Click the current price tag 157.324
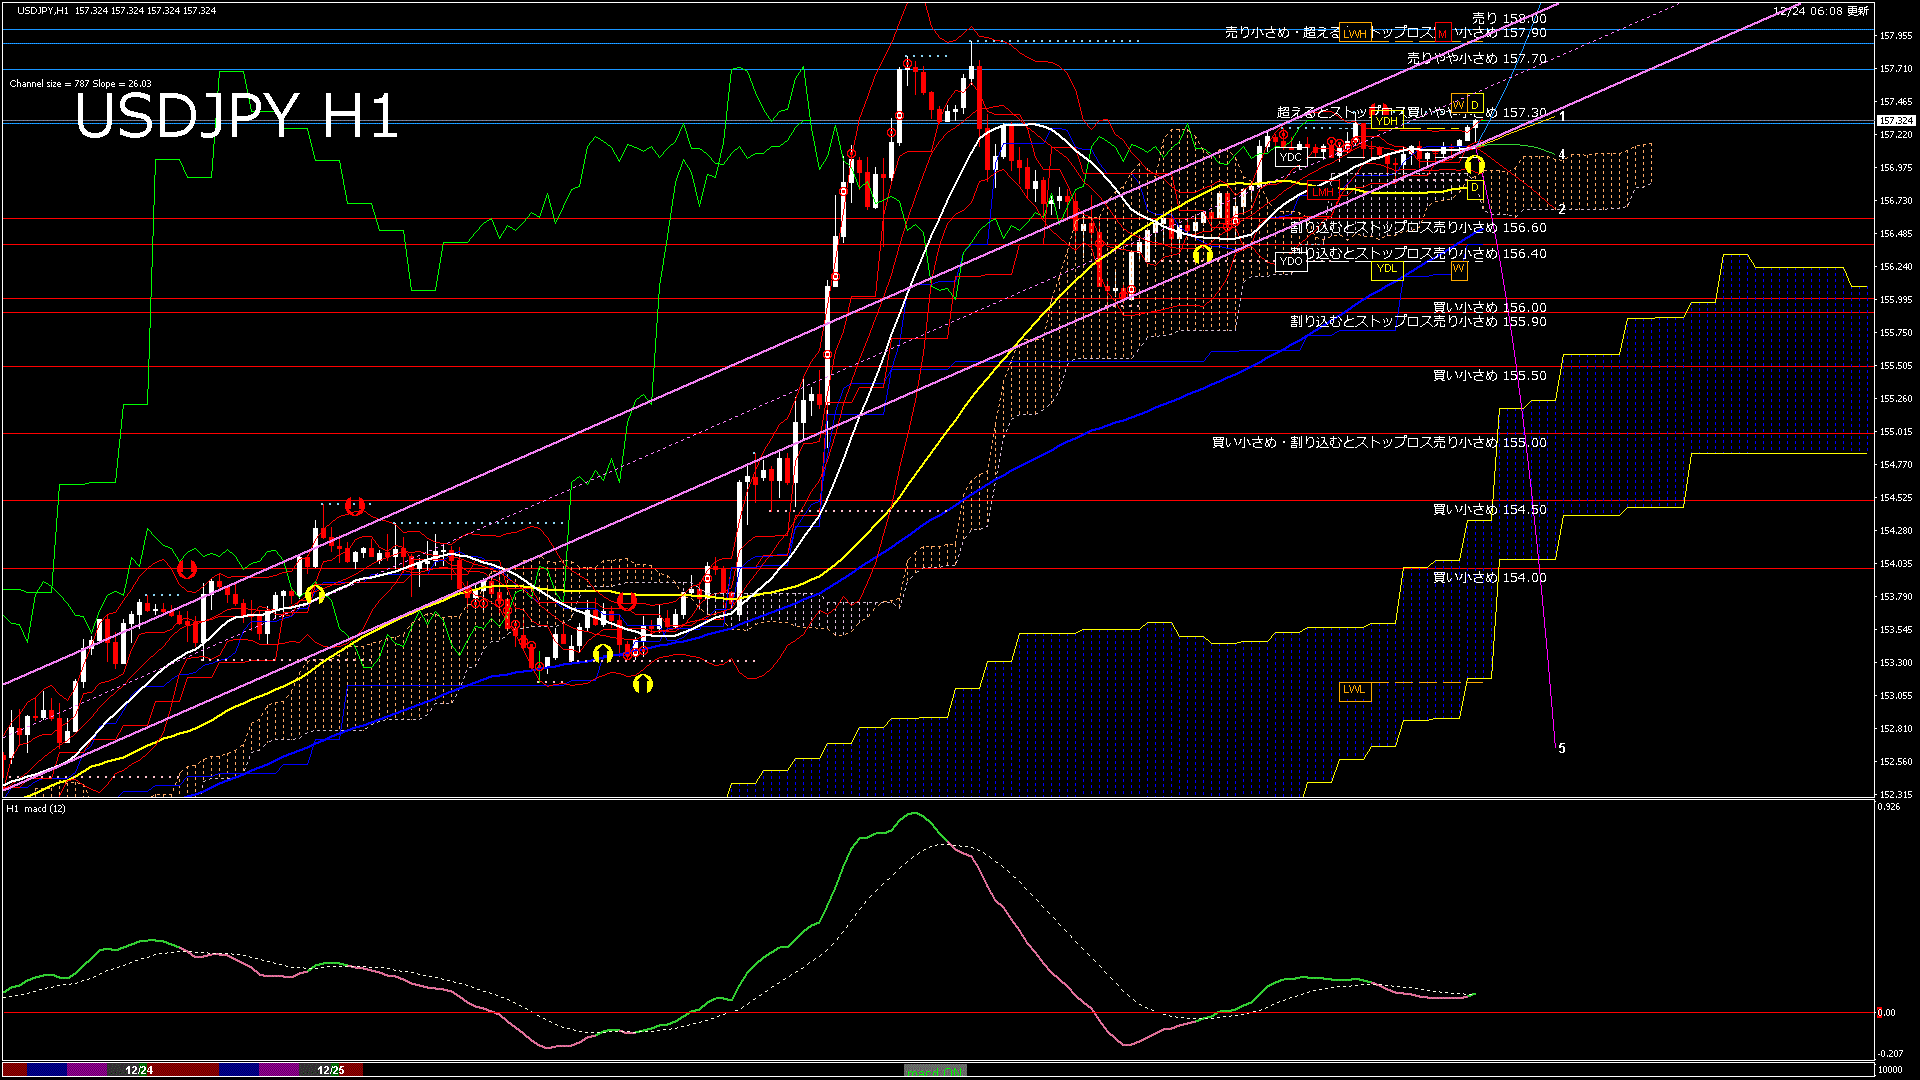 (1895, 121)
